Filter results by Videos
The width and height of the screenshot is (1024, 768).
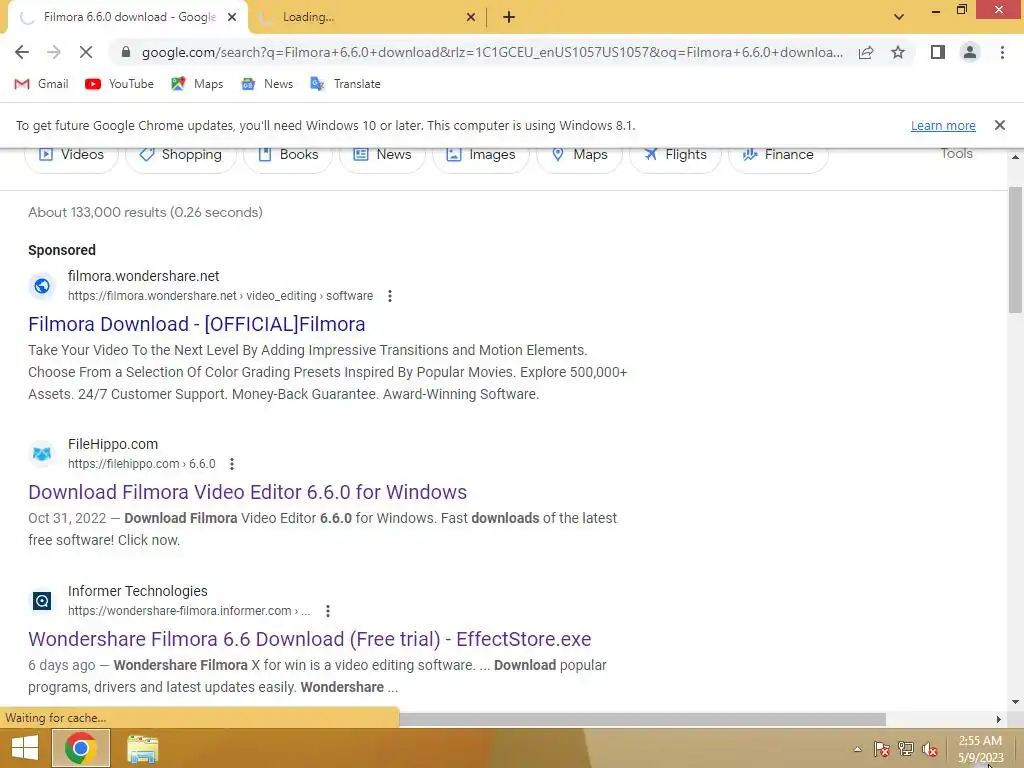tap(72, 155)
